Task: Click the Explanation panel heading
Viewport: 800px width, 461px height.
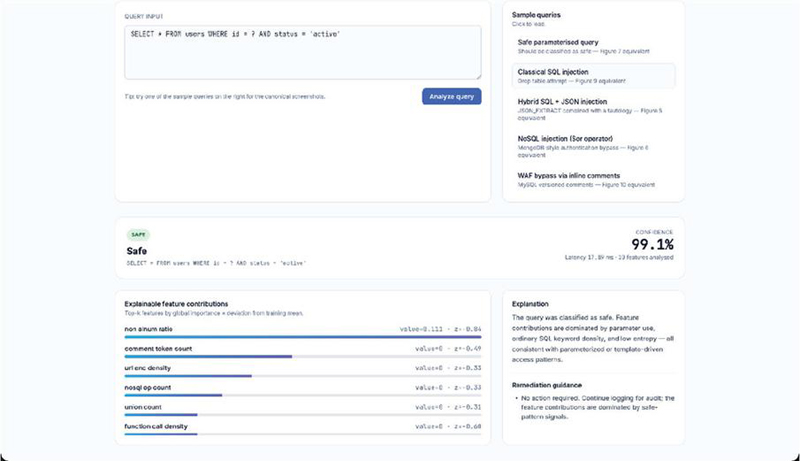Action: pos(530,304)
